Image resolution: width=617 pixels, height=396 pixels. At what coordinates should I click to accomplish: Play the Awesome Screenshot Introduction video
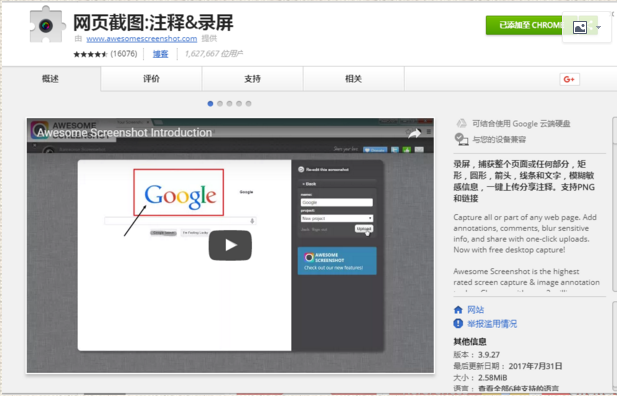point(230,245)
